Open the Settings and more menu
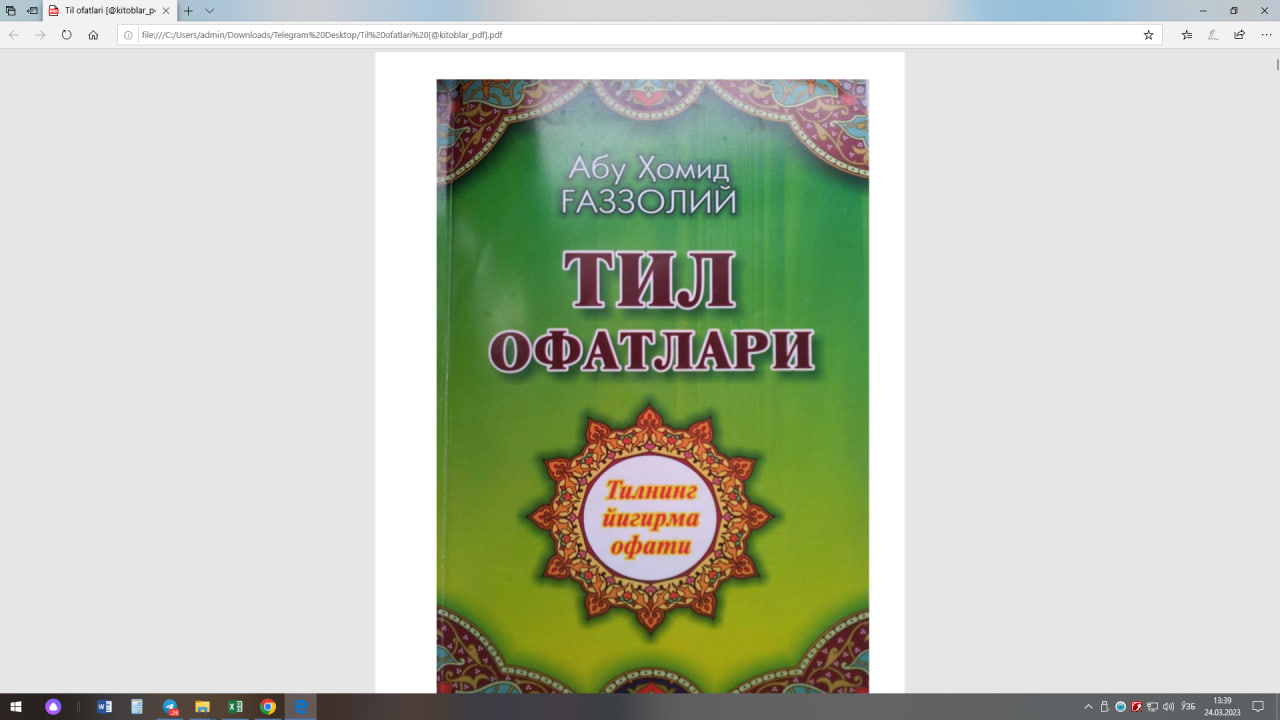1280x720 pixels. (x=1266, y=34)
